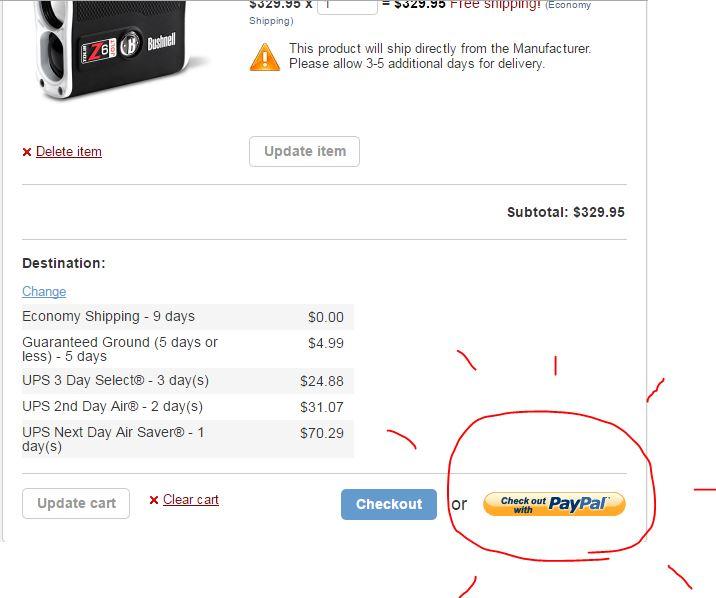Click the Update cart button

point(76,504)
